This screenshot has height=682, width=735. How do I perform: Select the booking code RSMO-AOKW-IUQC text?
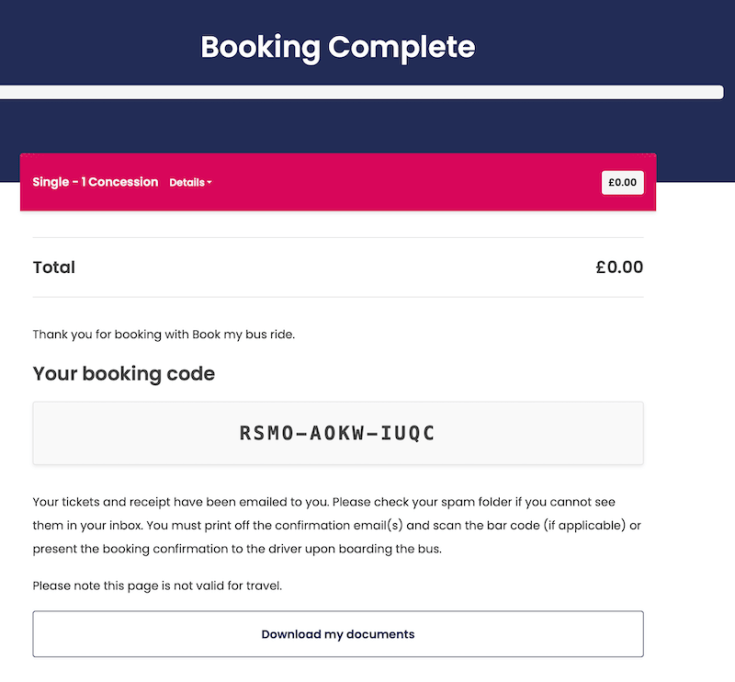coord(338,434)
